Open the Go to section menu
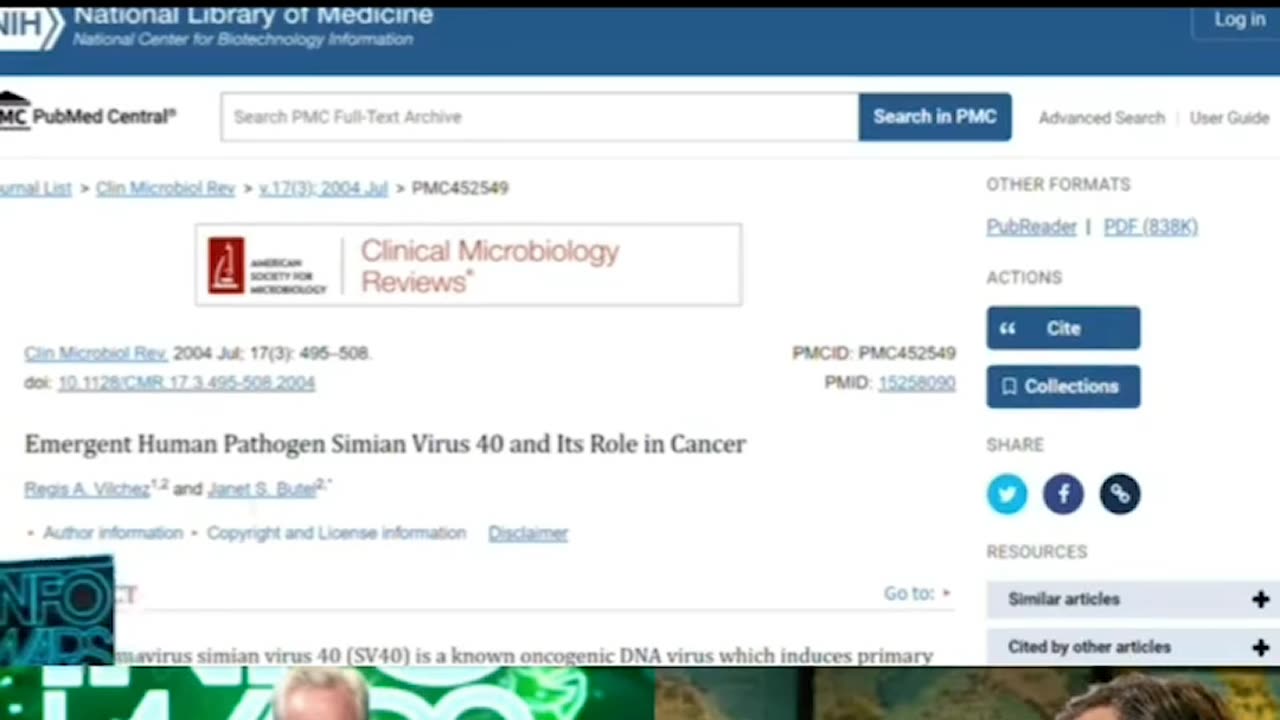Viewport: 1280px width, 720px height. 917,593
